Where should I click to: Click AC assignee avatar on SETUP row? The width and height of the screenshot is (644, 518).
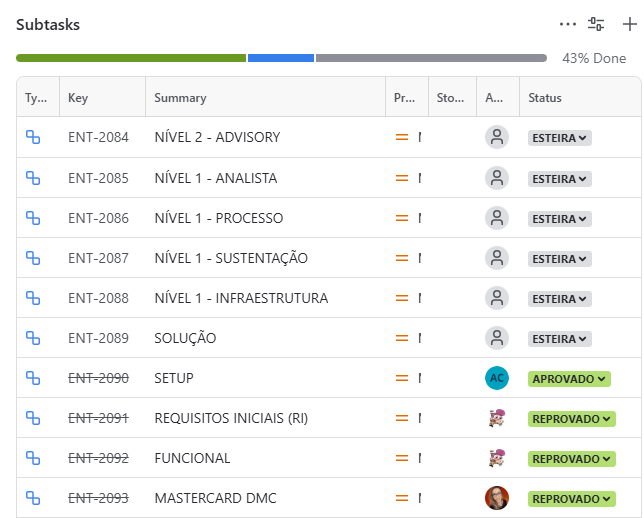497,378
